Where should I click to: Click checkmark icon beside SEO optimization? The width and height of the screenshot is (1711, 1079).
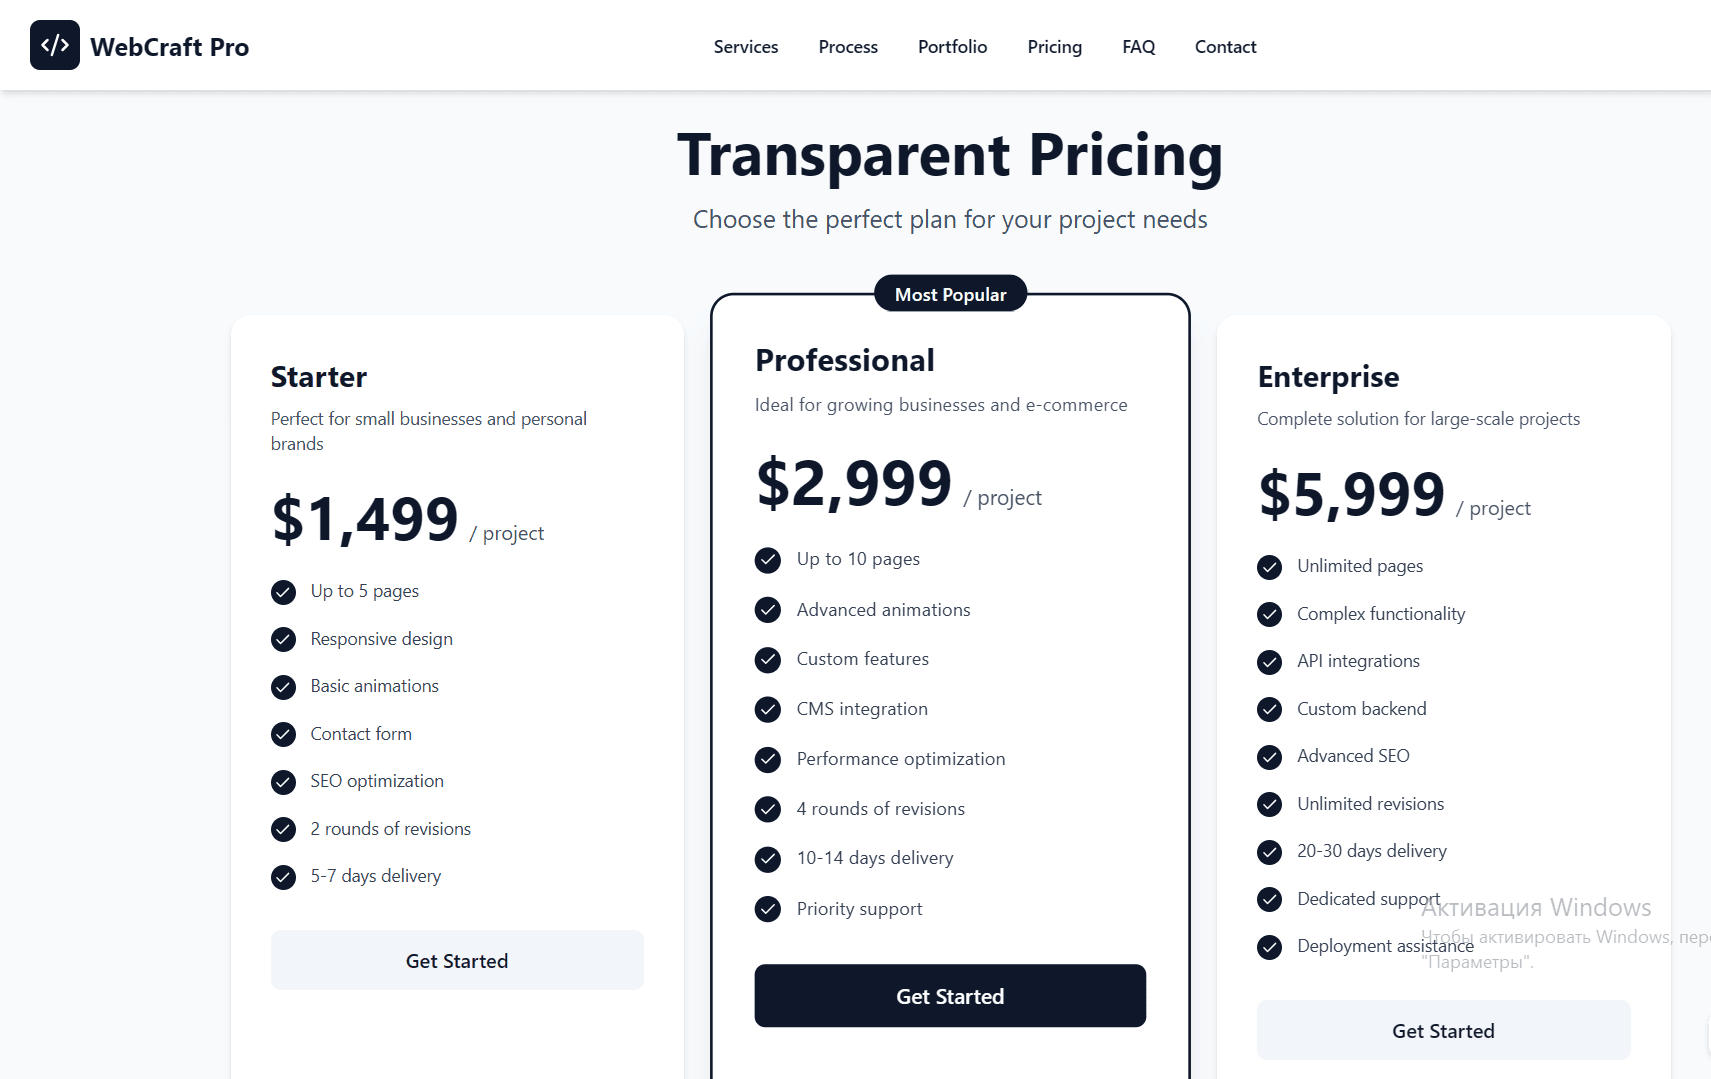click(284, 782)
